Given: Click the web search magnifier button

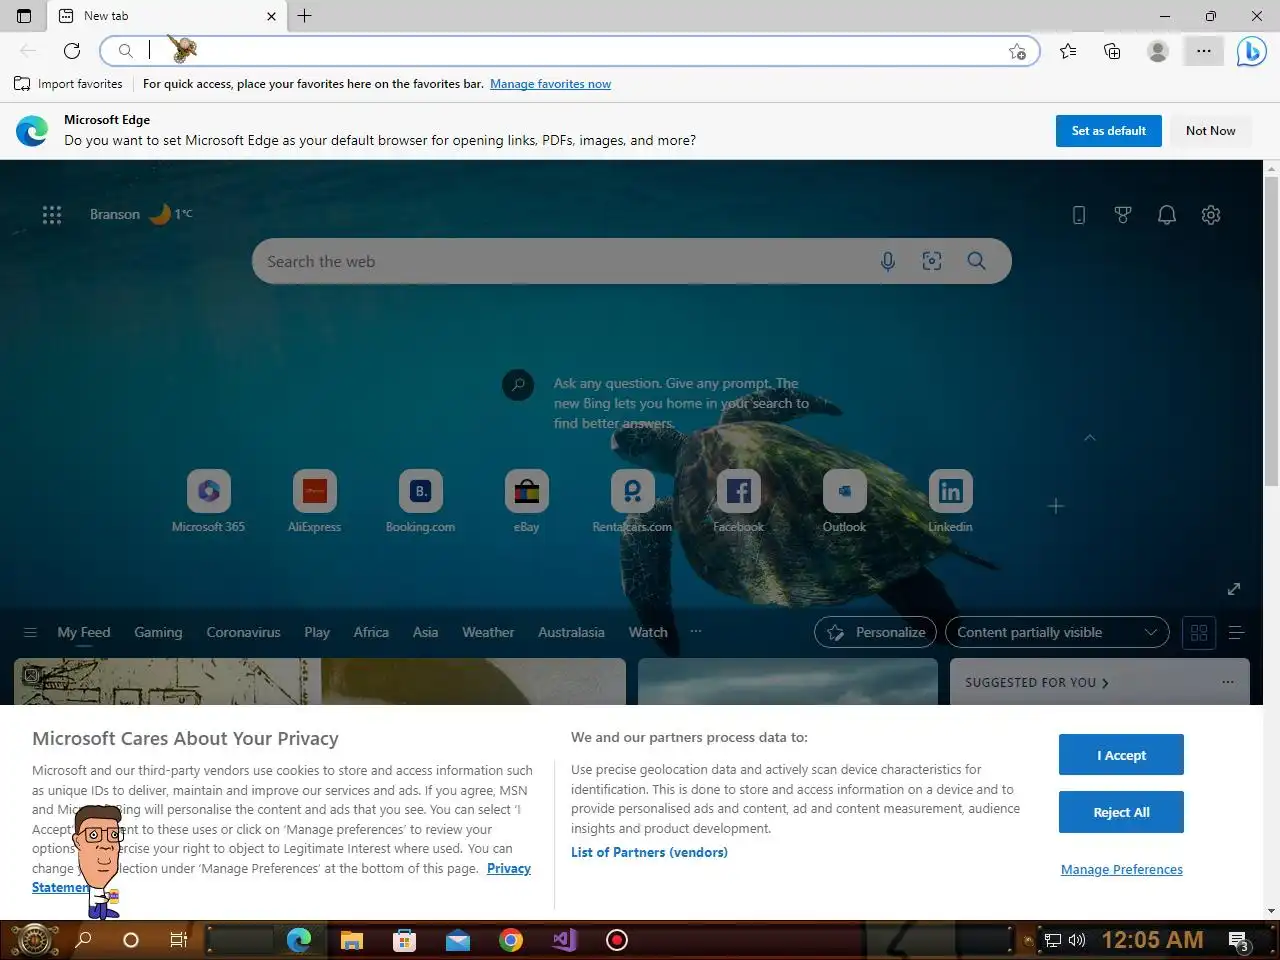Looking at the screenshot, I should [977, 261].
